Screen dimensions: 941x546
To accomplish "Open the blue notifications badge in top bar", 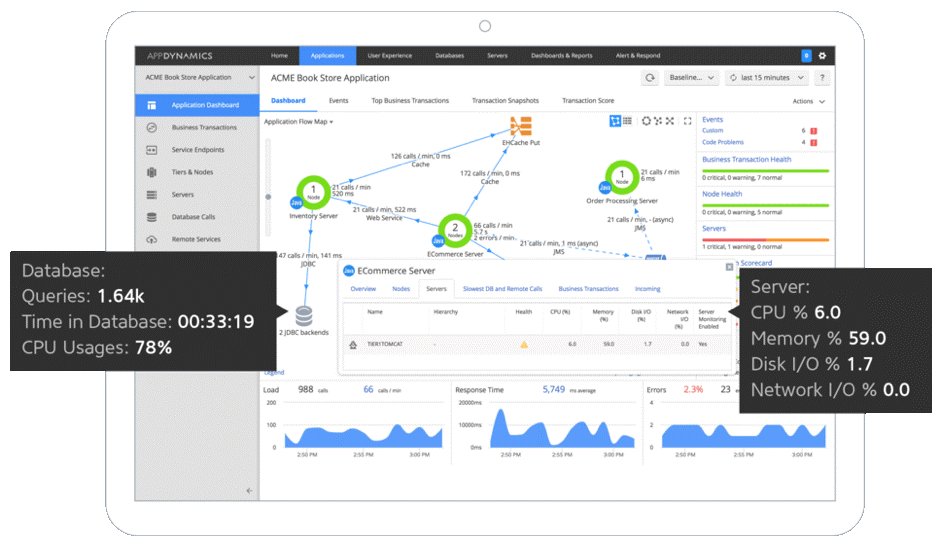I will click(807, 55).
